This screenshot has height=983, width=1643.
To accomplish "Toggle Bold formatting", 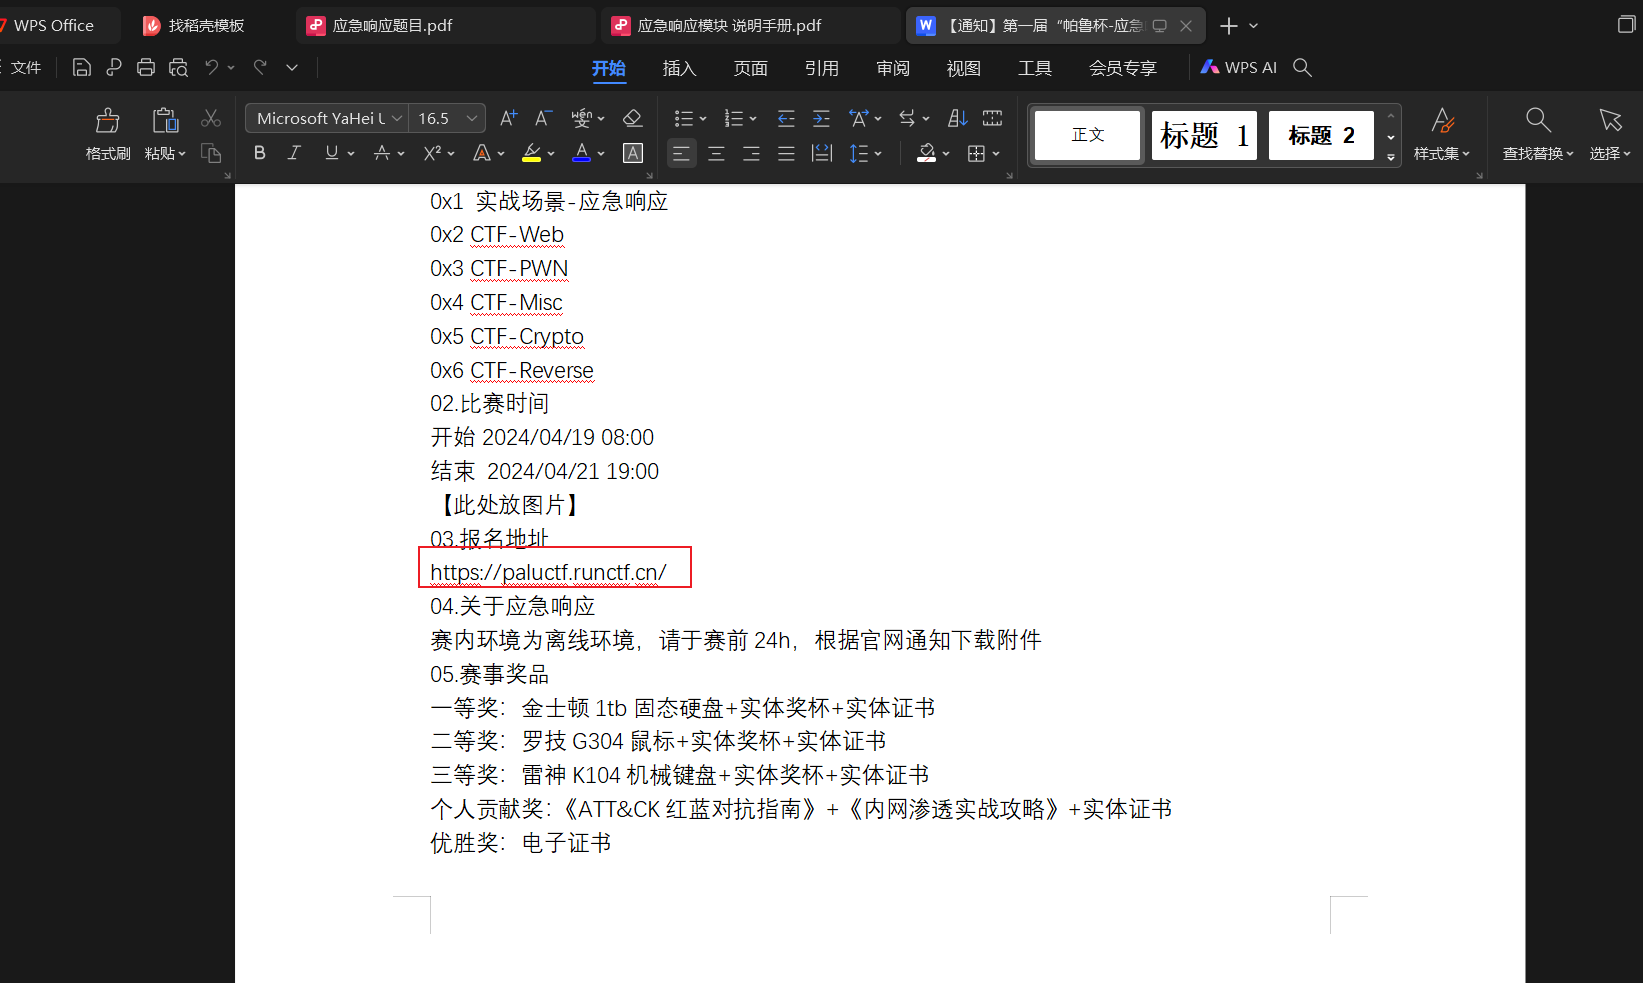I will [260, 153].
